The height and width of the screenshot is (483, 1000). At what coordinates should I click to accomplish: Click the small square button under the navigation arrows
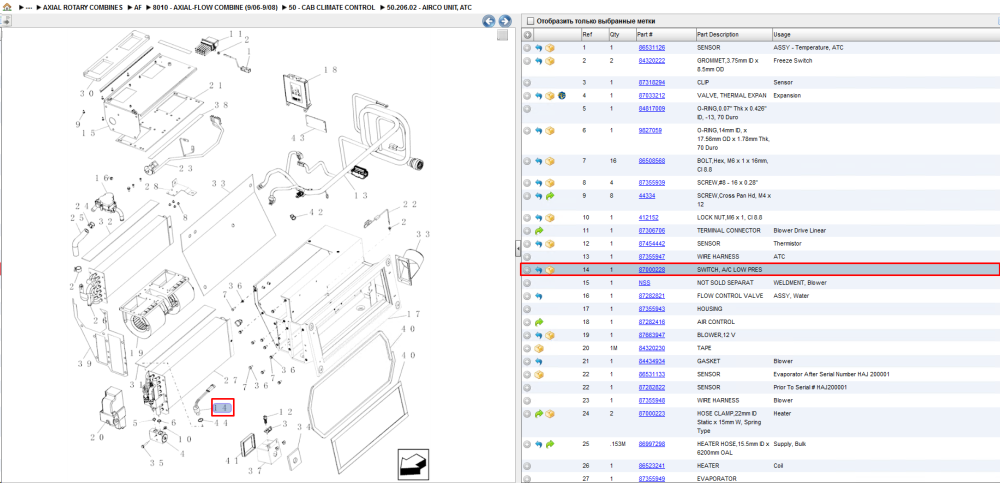(503, 35)
